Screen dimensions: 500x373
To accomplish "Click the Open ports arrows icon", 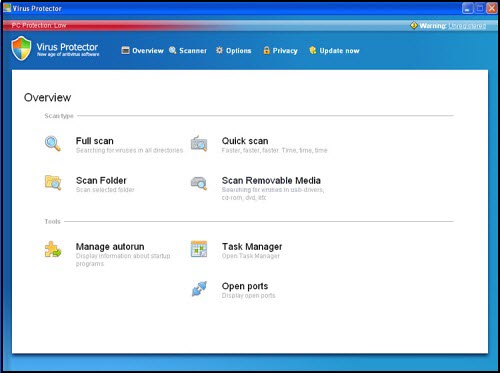I will (199, 289).
